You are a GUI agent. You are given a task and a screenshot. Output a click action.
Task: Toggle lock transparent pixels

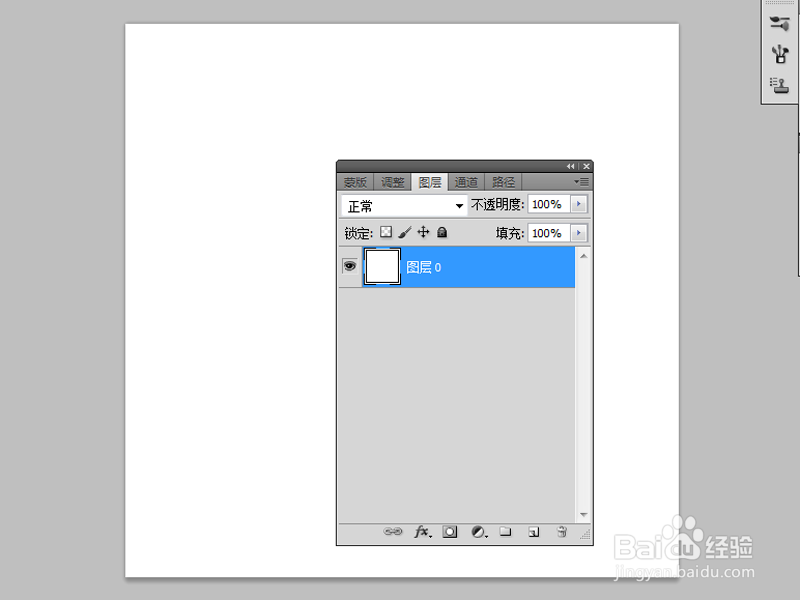pos(386,232)
